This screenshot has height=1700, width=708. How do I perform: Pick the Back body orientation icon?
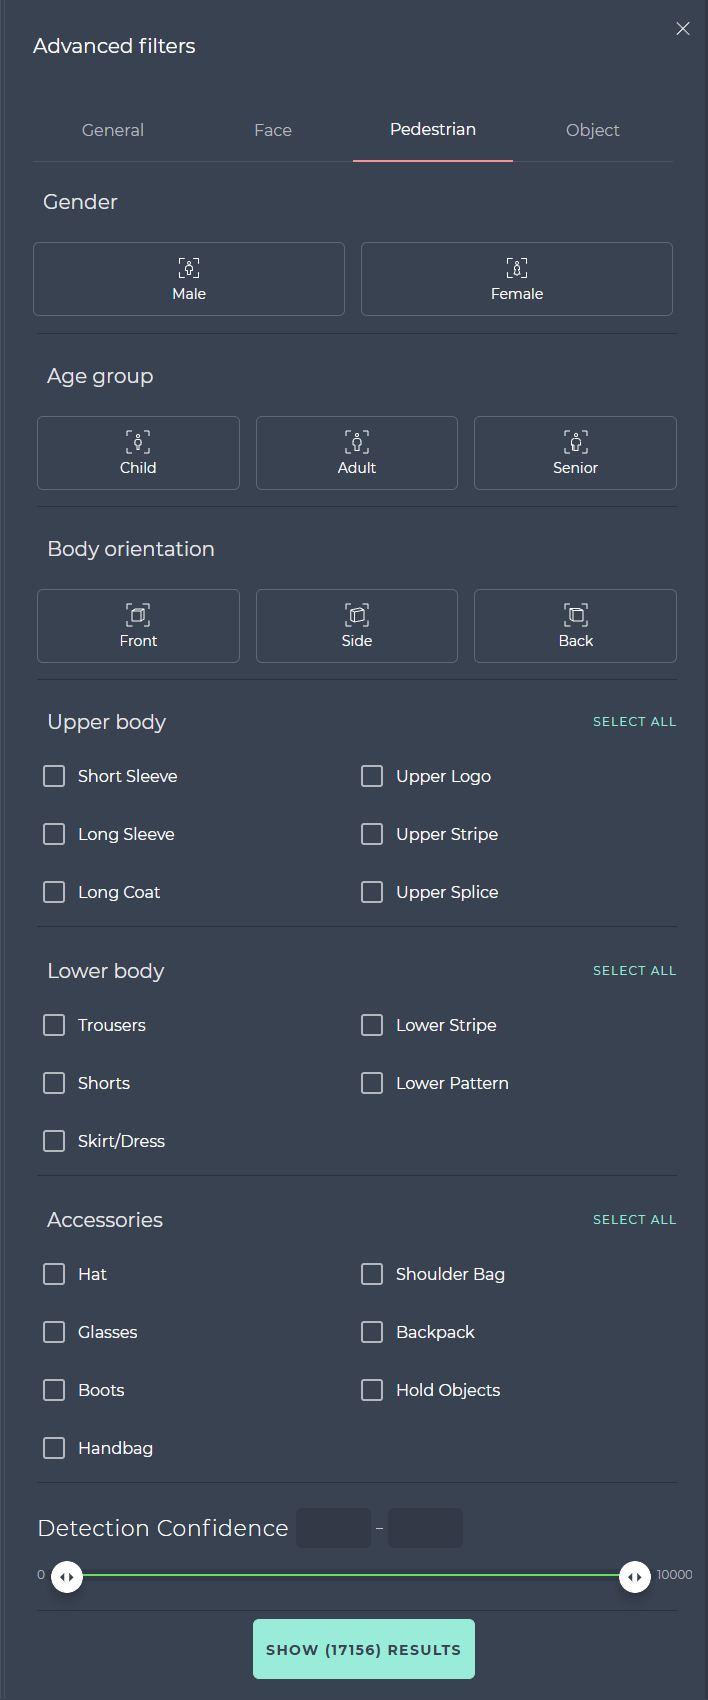click(x=576, y=614)
